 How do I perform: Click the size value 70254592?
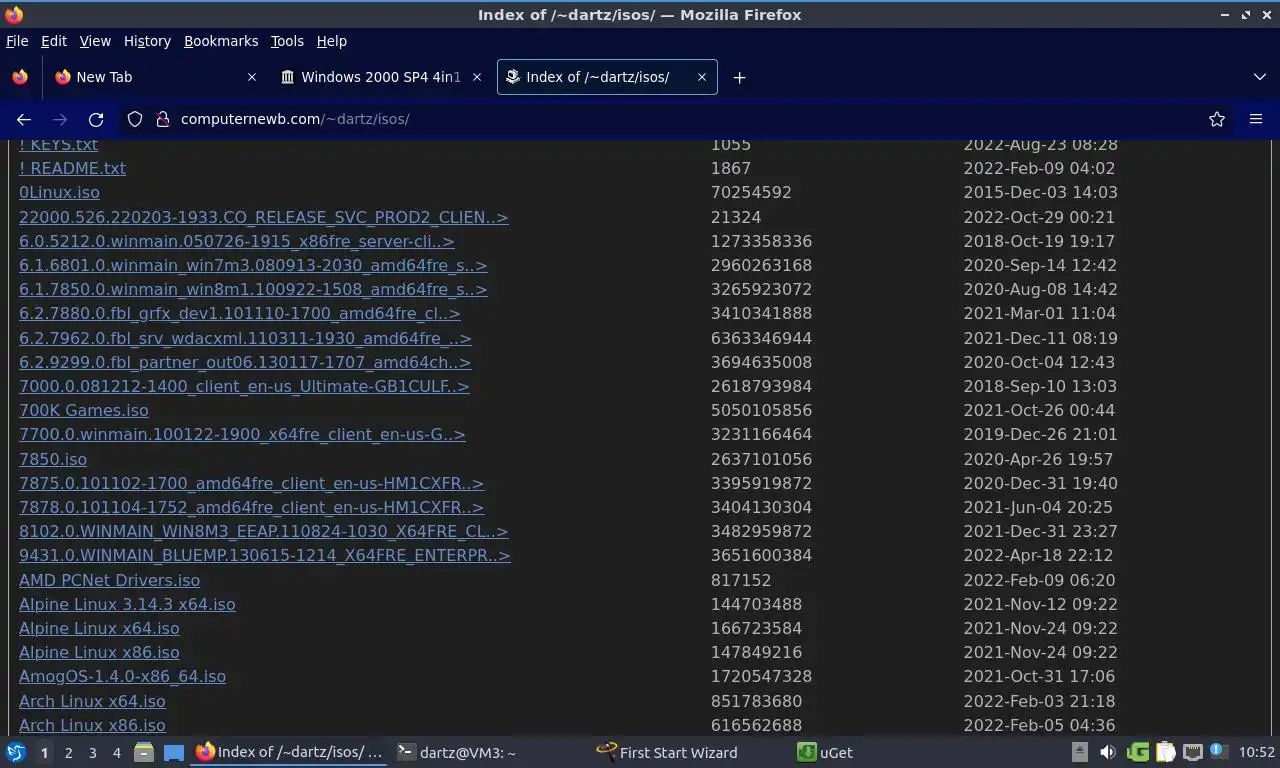click(x=751, y=192)
